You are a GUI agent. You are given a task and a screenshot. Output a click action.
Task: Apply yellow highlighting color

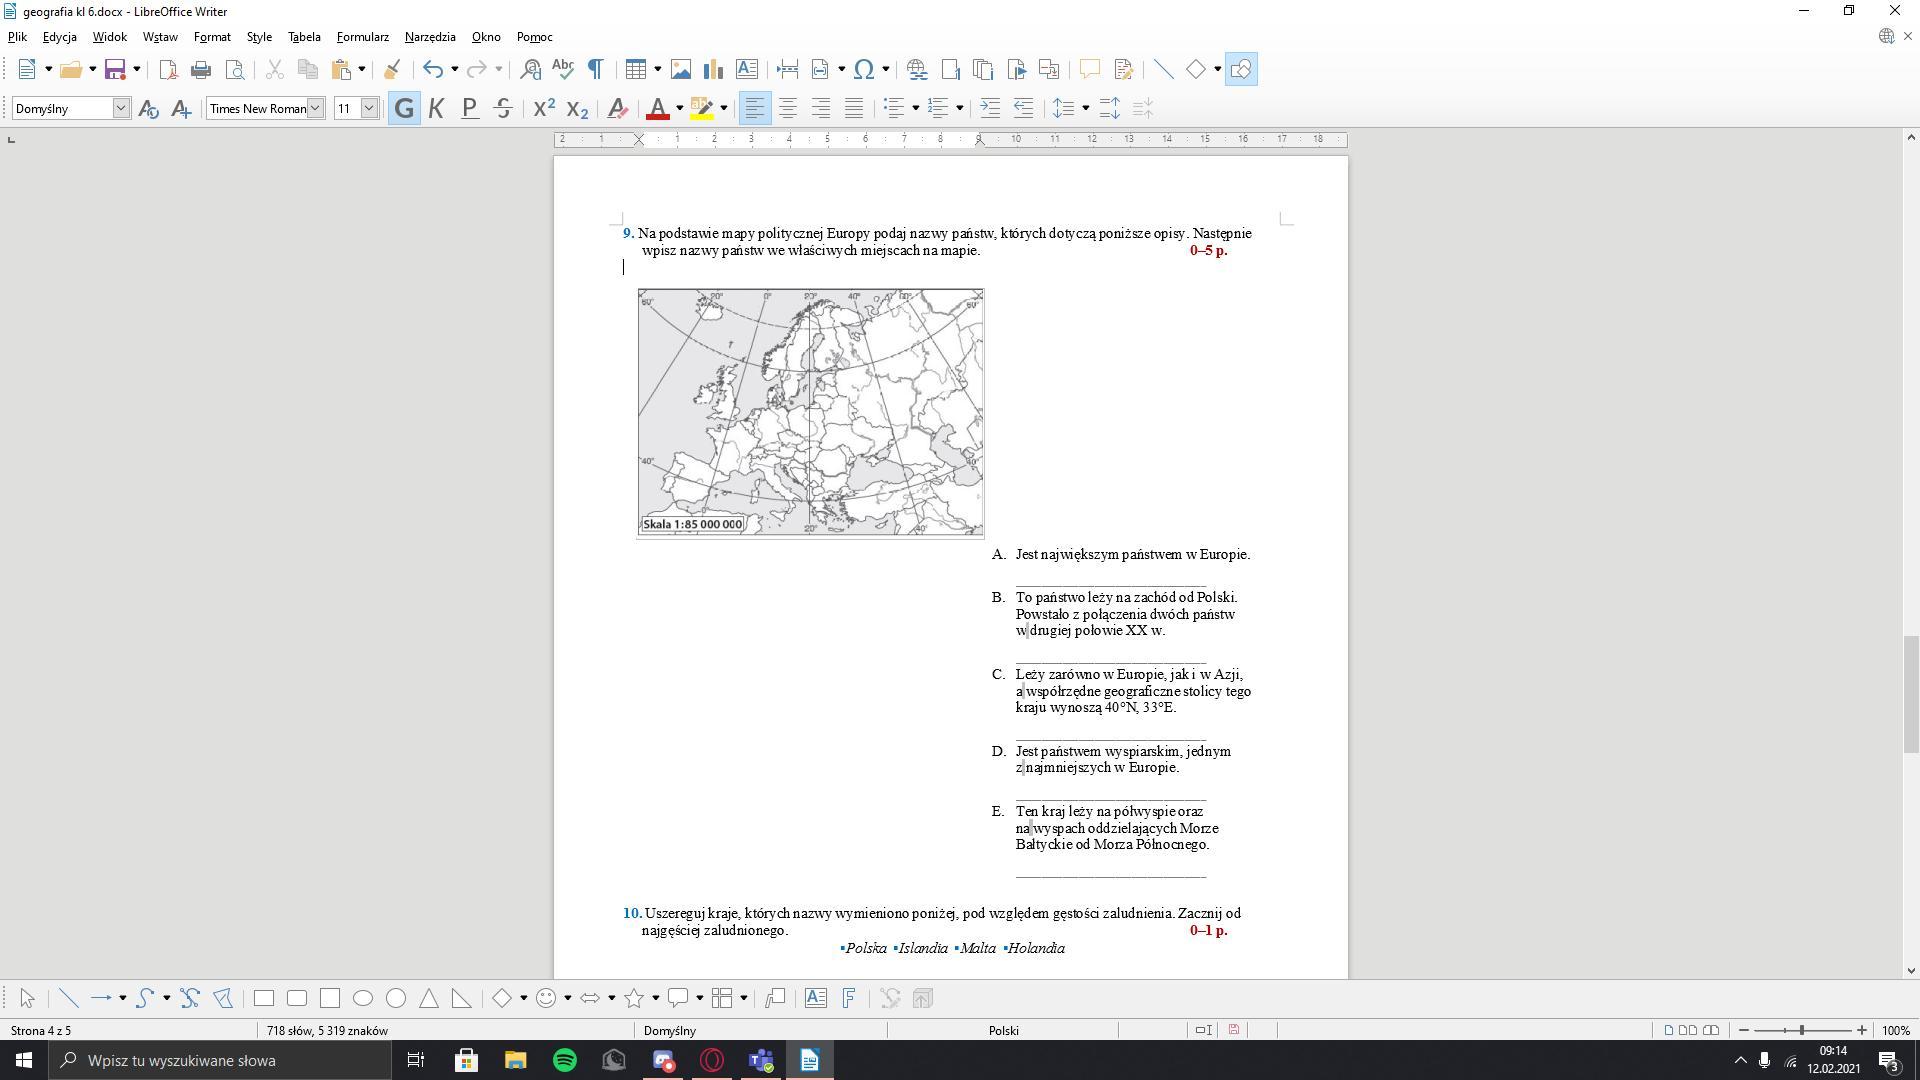pyautogui.click(x=702, y=108)
